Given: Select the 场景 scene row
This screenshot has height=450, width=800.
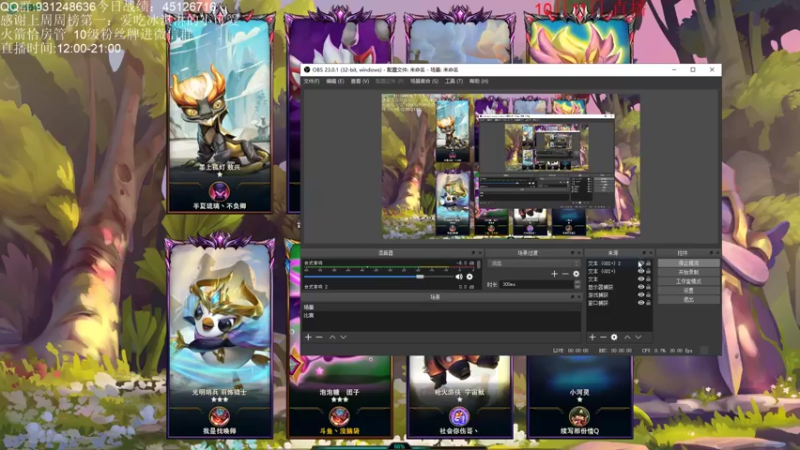Looking at the screenshot, I should point(441,307).
